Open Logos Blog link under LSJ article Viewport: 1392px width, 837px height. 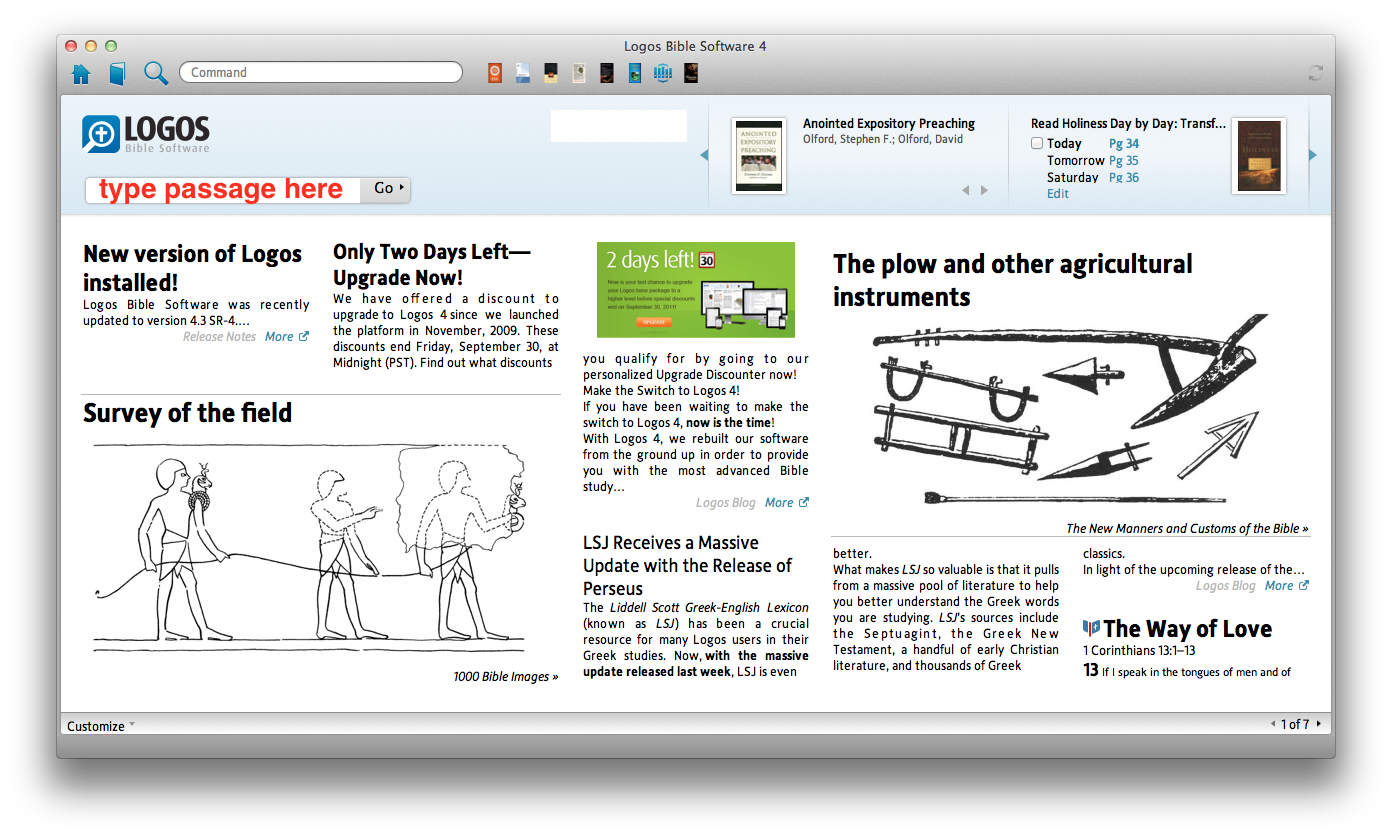point(1226,586)
